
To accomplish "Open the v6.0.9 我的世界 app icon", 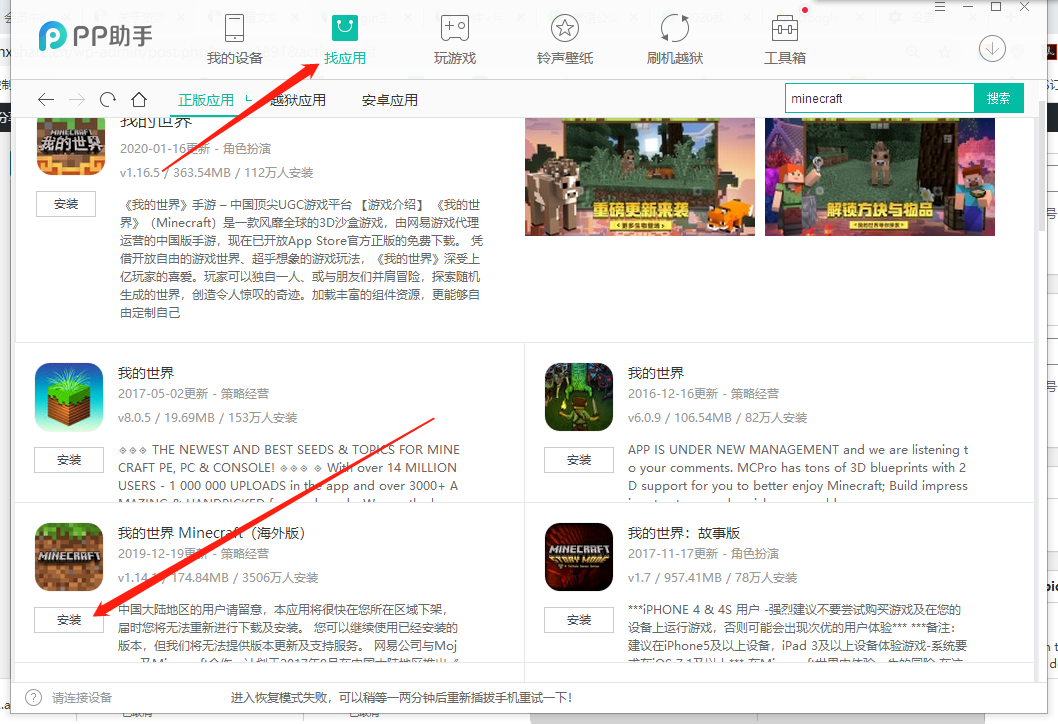I will tap(579, 397).
